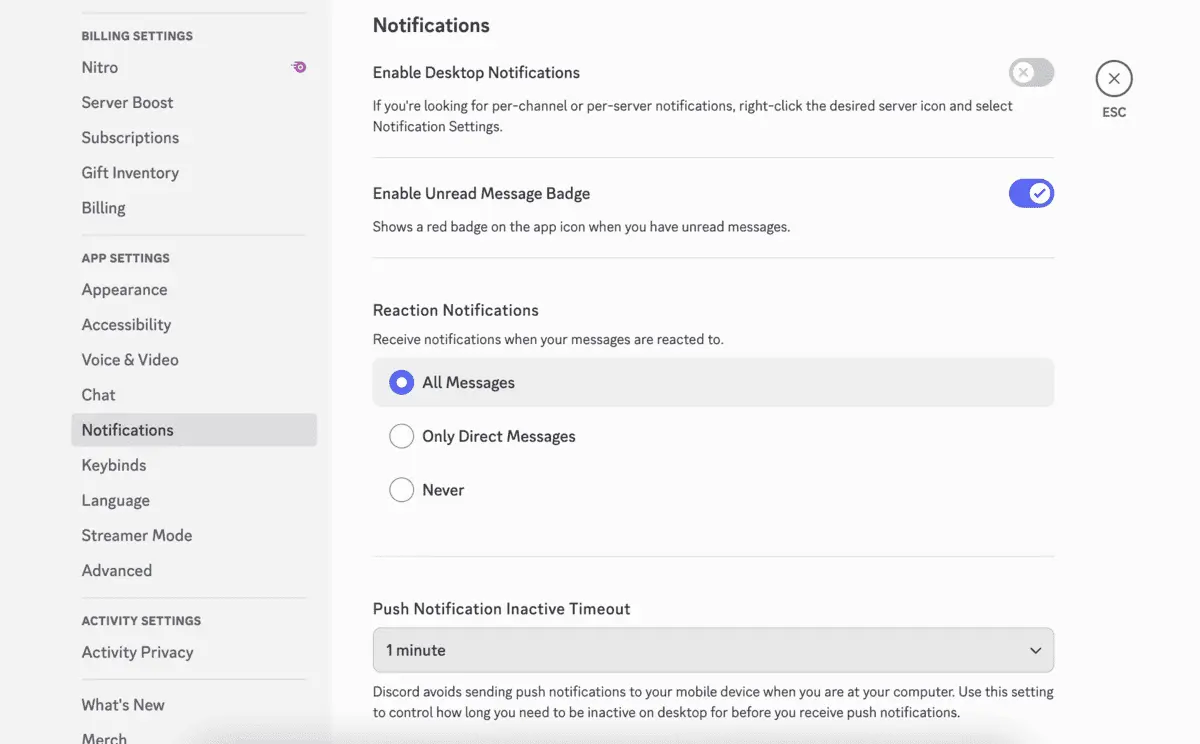
Task: Expand the 1 minute timeout selector
Action: tap(1036, 650)
